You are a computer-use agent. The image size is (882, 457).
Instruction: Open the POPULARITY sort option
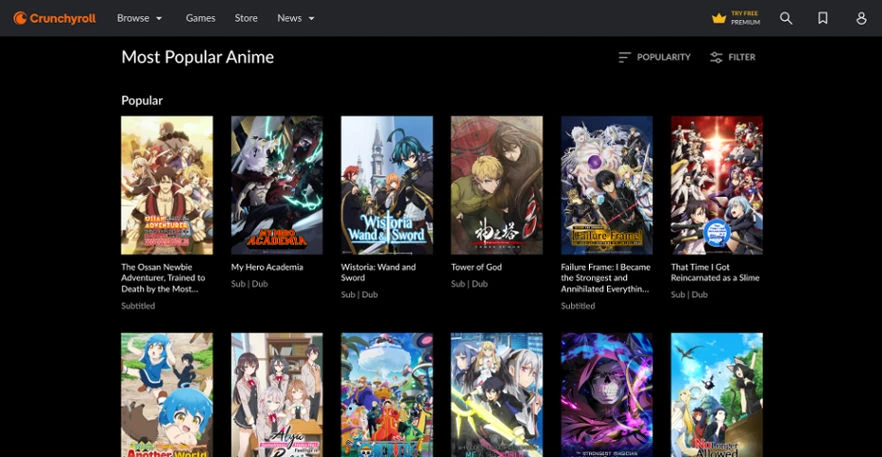tap(664, 57)
